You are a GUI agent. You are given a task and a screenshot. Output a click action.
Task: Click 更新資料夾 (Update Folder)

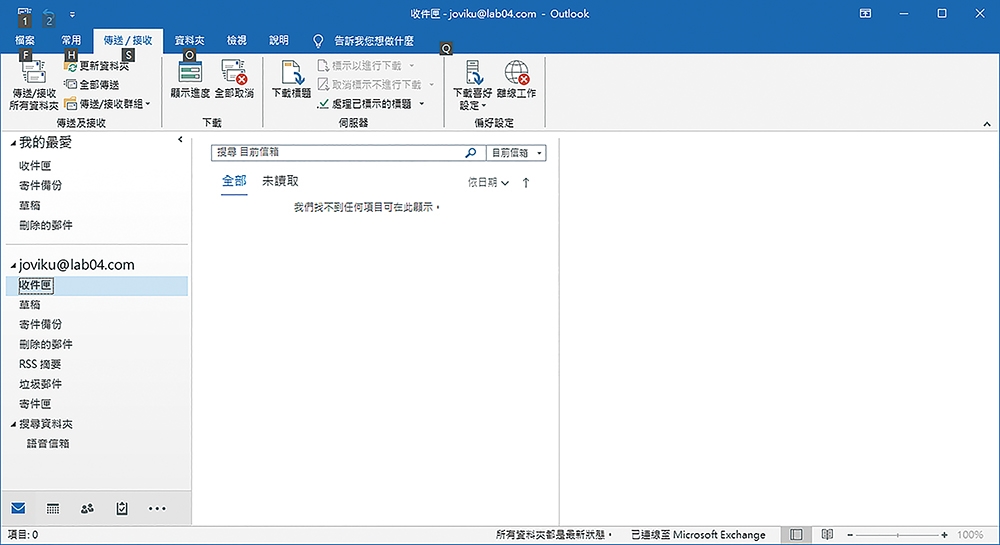pos(96,66)
